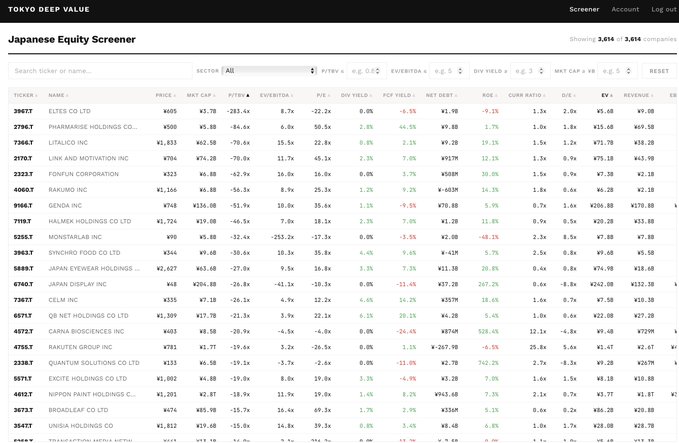The image size is (679, 443).
Task: Click the P/TBV filter stepper arrows
Action: coord(378,71)
